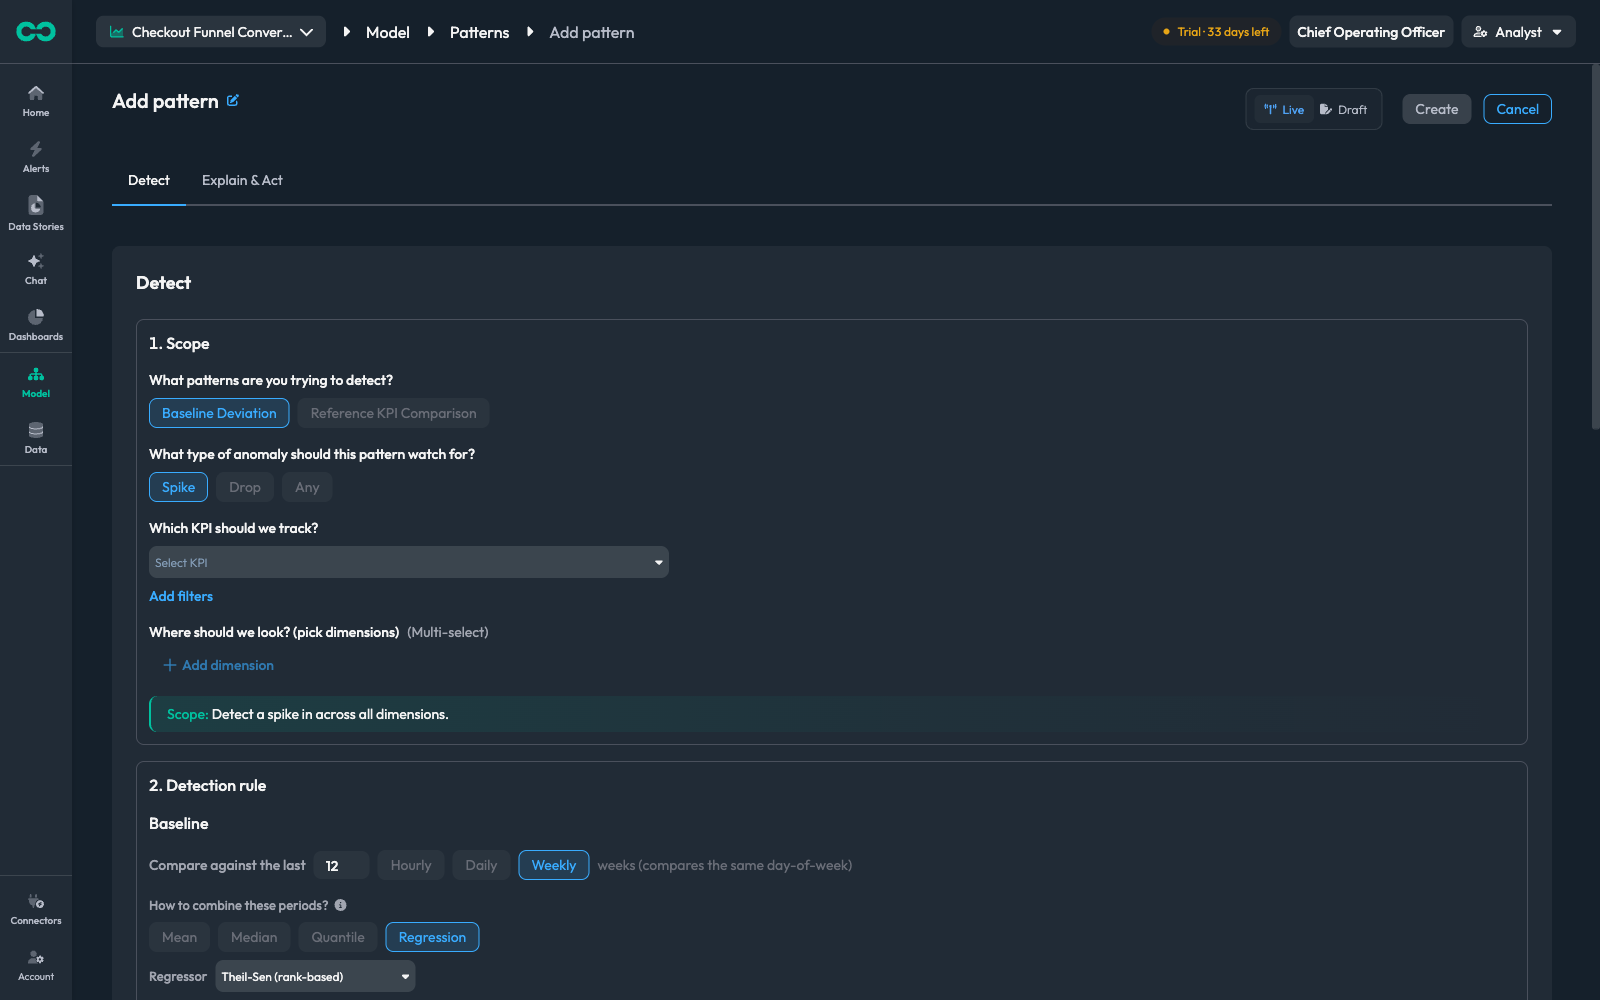Switch to the Detect tab

pyautogui.click(x=149, y=180)
